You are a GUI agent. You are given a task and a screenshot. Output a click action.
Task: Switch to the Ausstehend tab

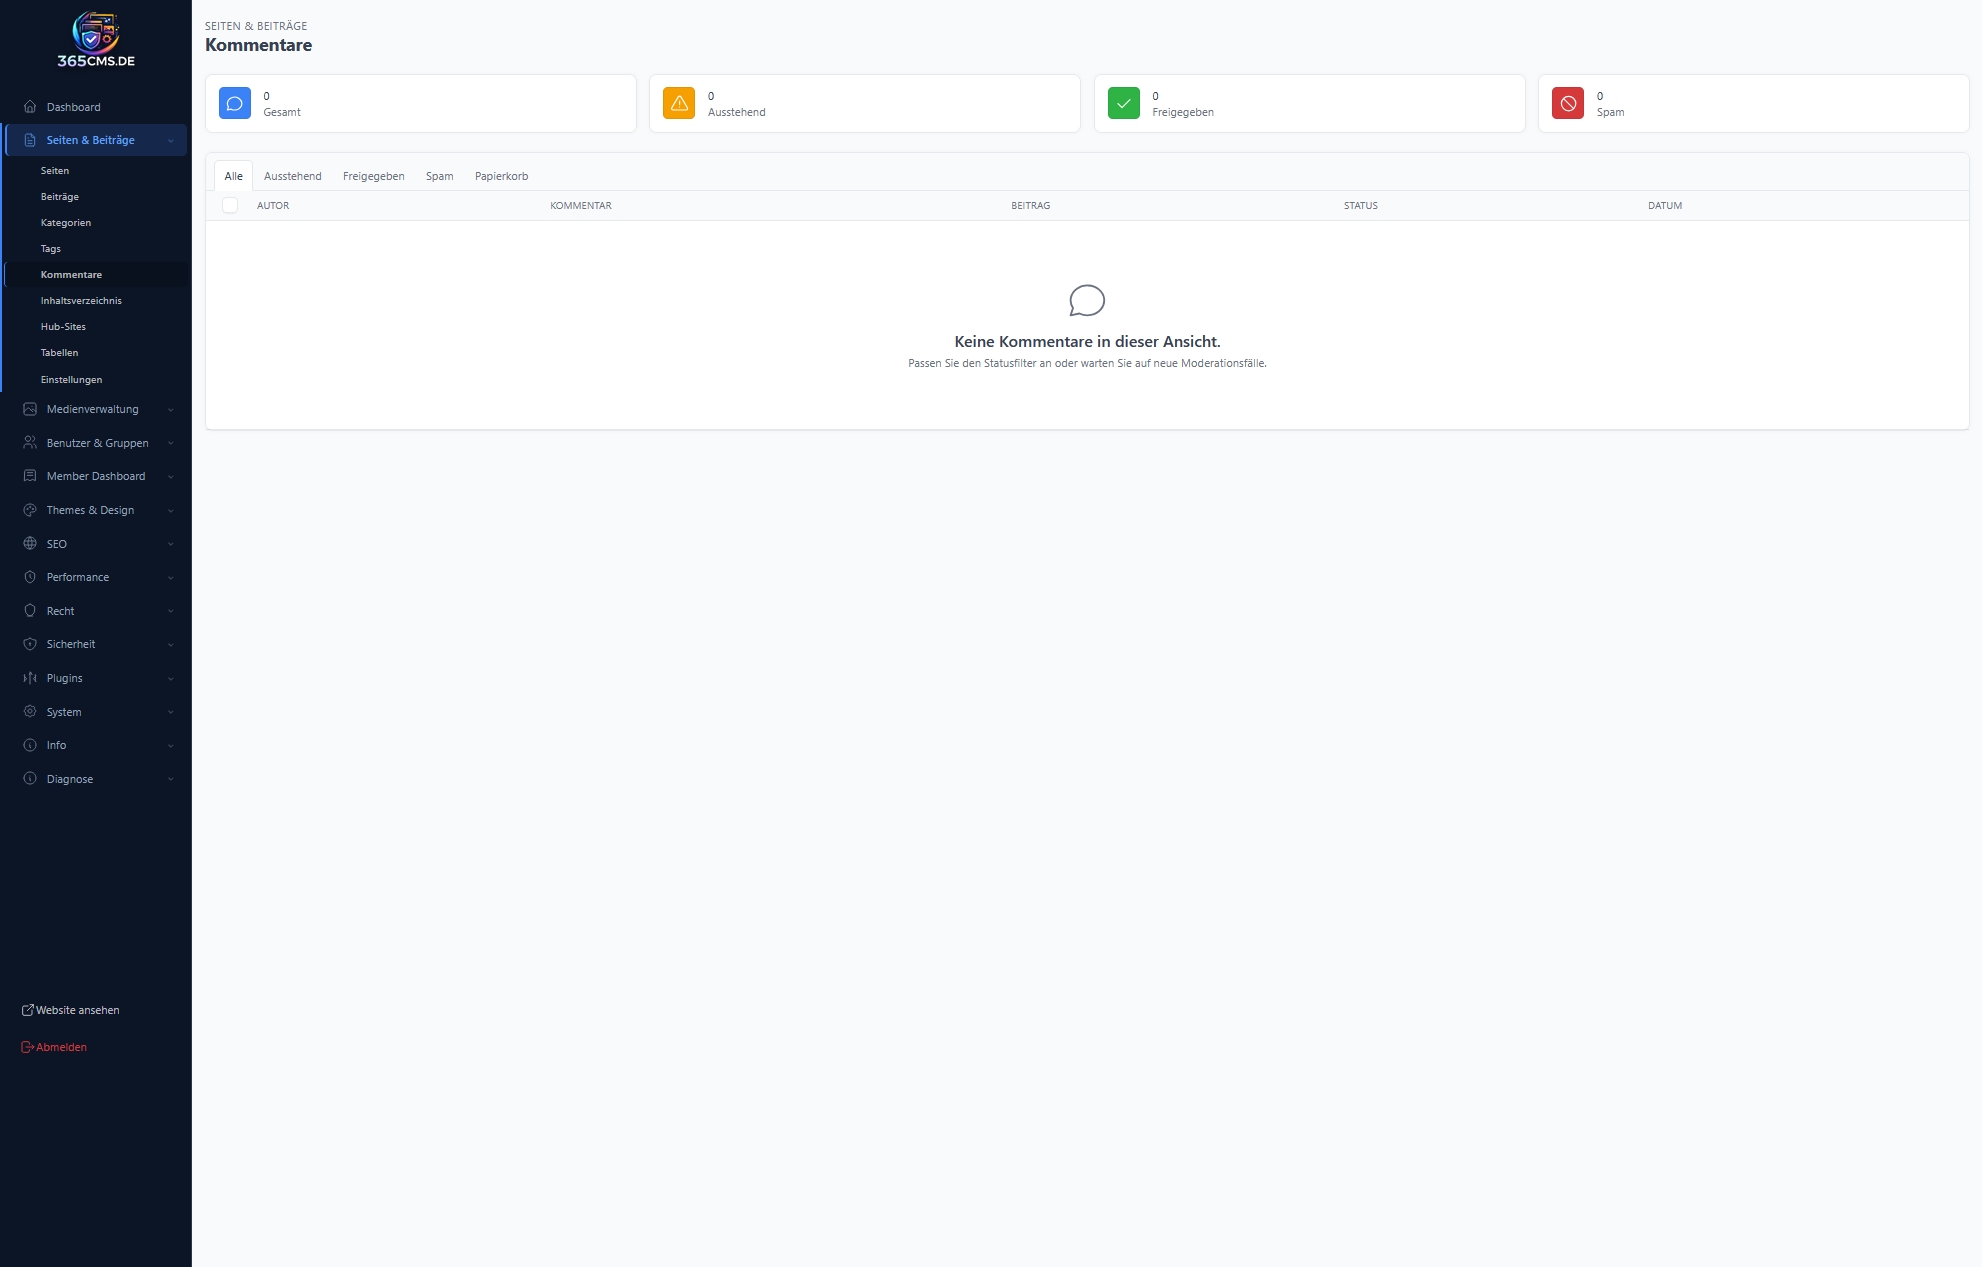click(x=292, y=176)
